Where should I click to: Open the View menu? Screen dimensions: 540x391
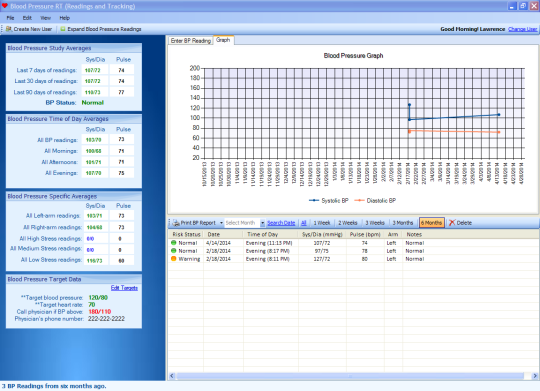click(x=45, y=18)
